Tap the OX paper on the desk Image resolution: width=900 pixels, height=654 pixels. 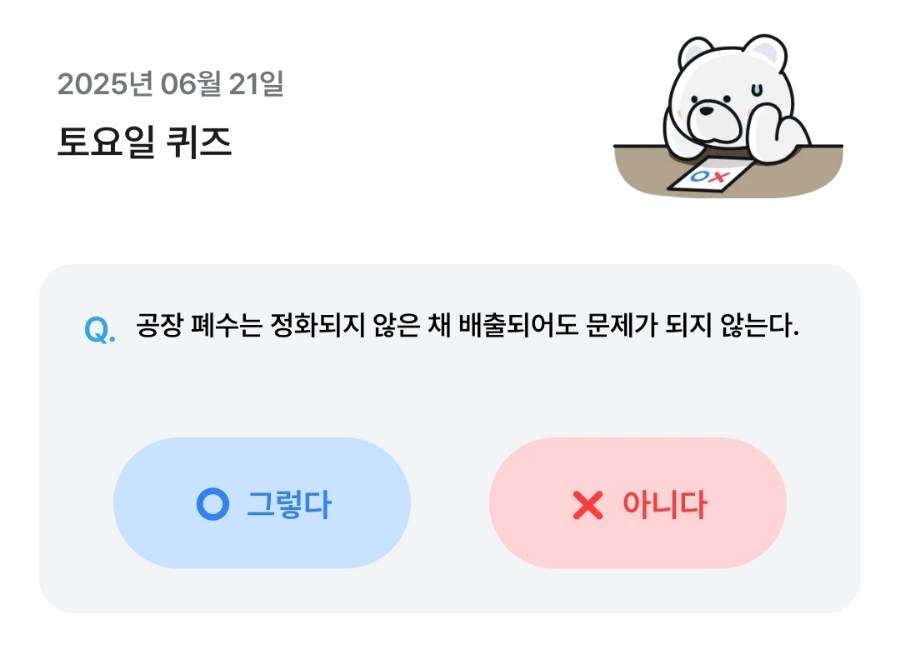click(x=711, y=174)
